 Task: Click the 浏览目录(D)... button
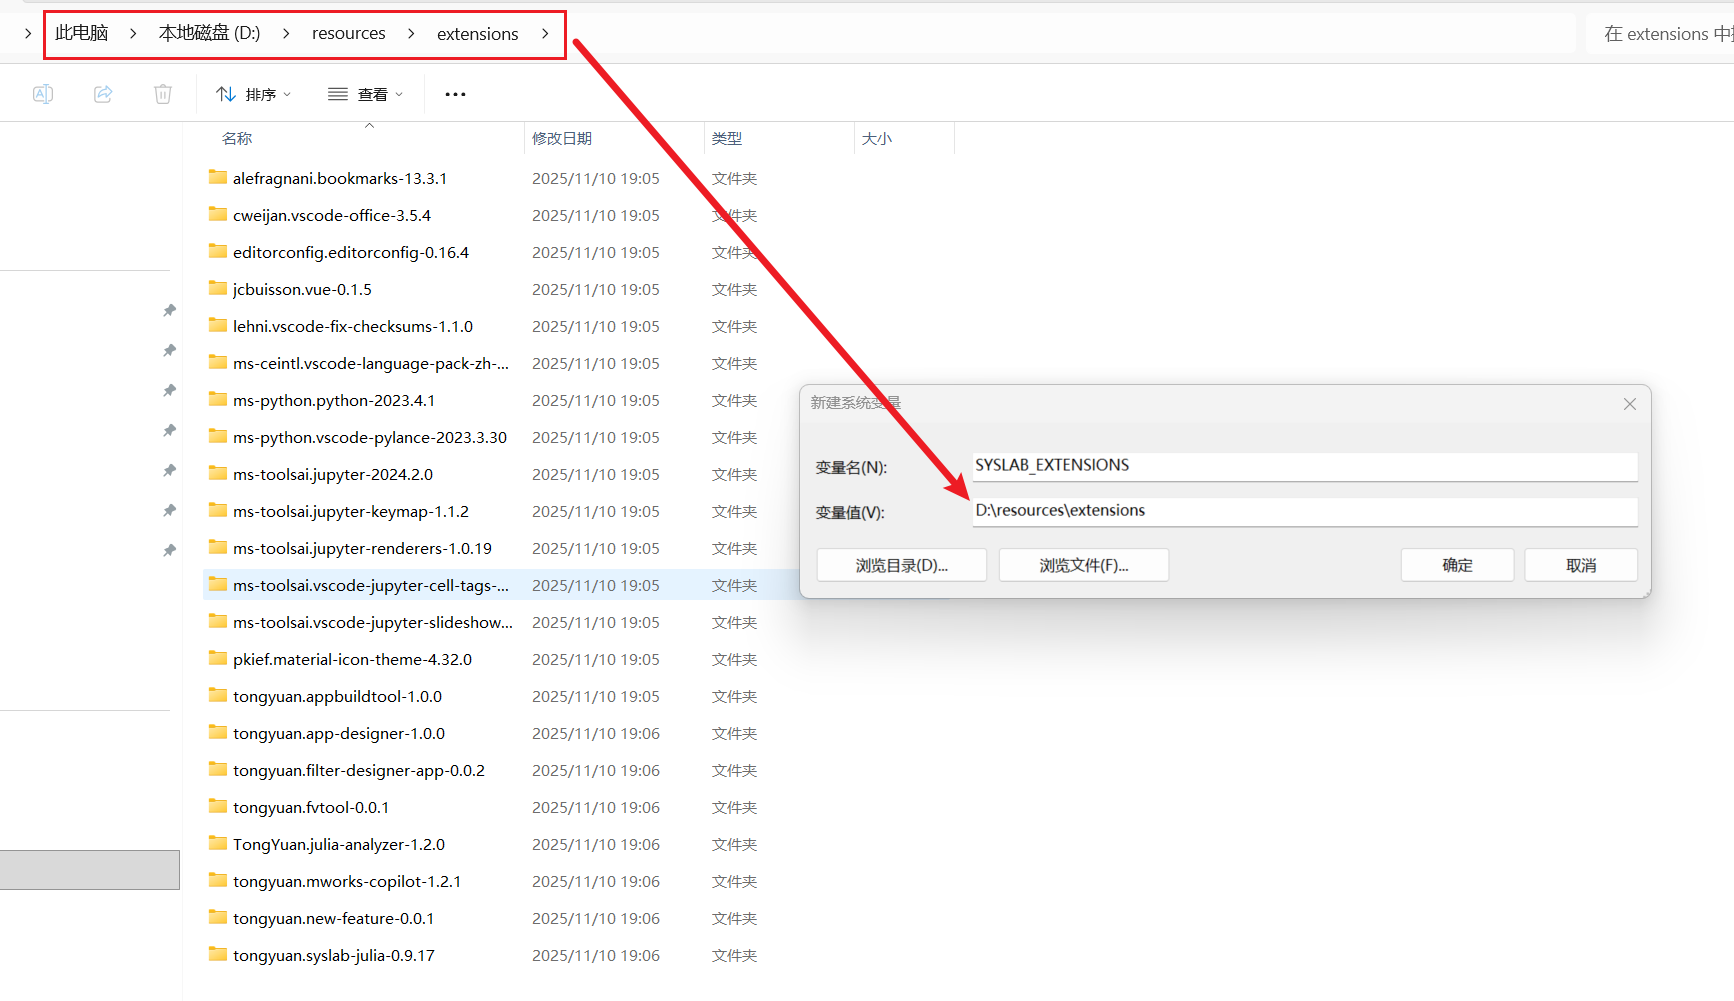click(x=901, y=565)
